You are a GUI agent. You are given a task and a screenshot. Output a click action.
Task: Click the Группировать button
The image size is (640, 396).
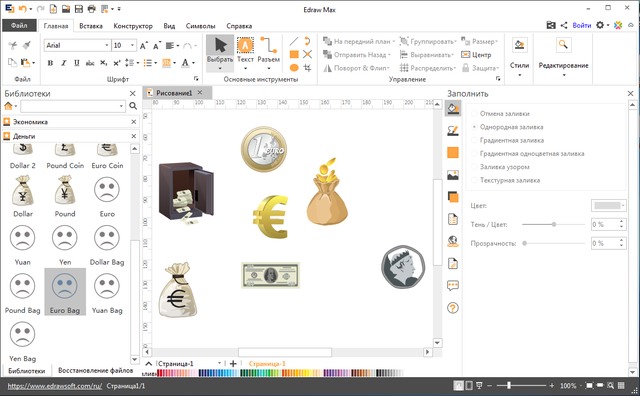[x=427, y=41]
